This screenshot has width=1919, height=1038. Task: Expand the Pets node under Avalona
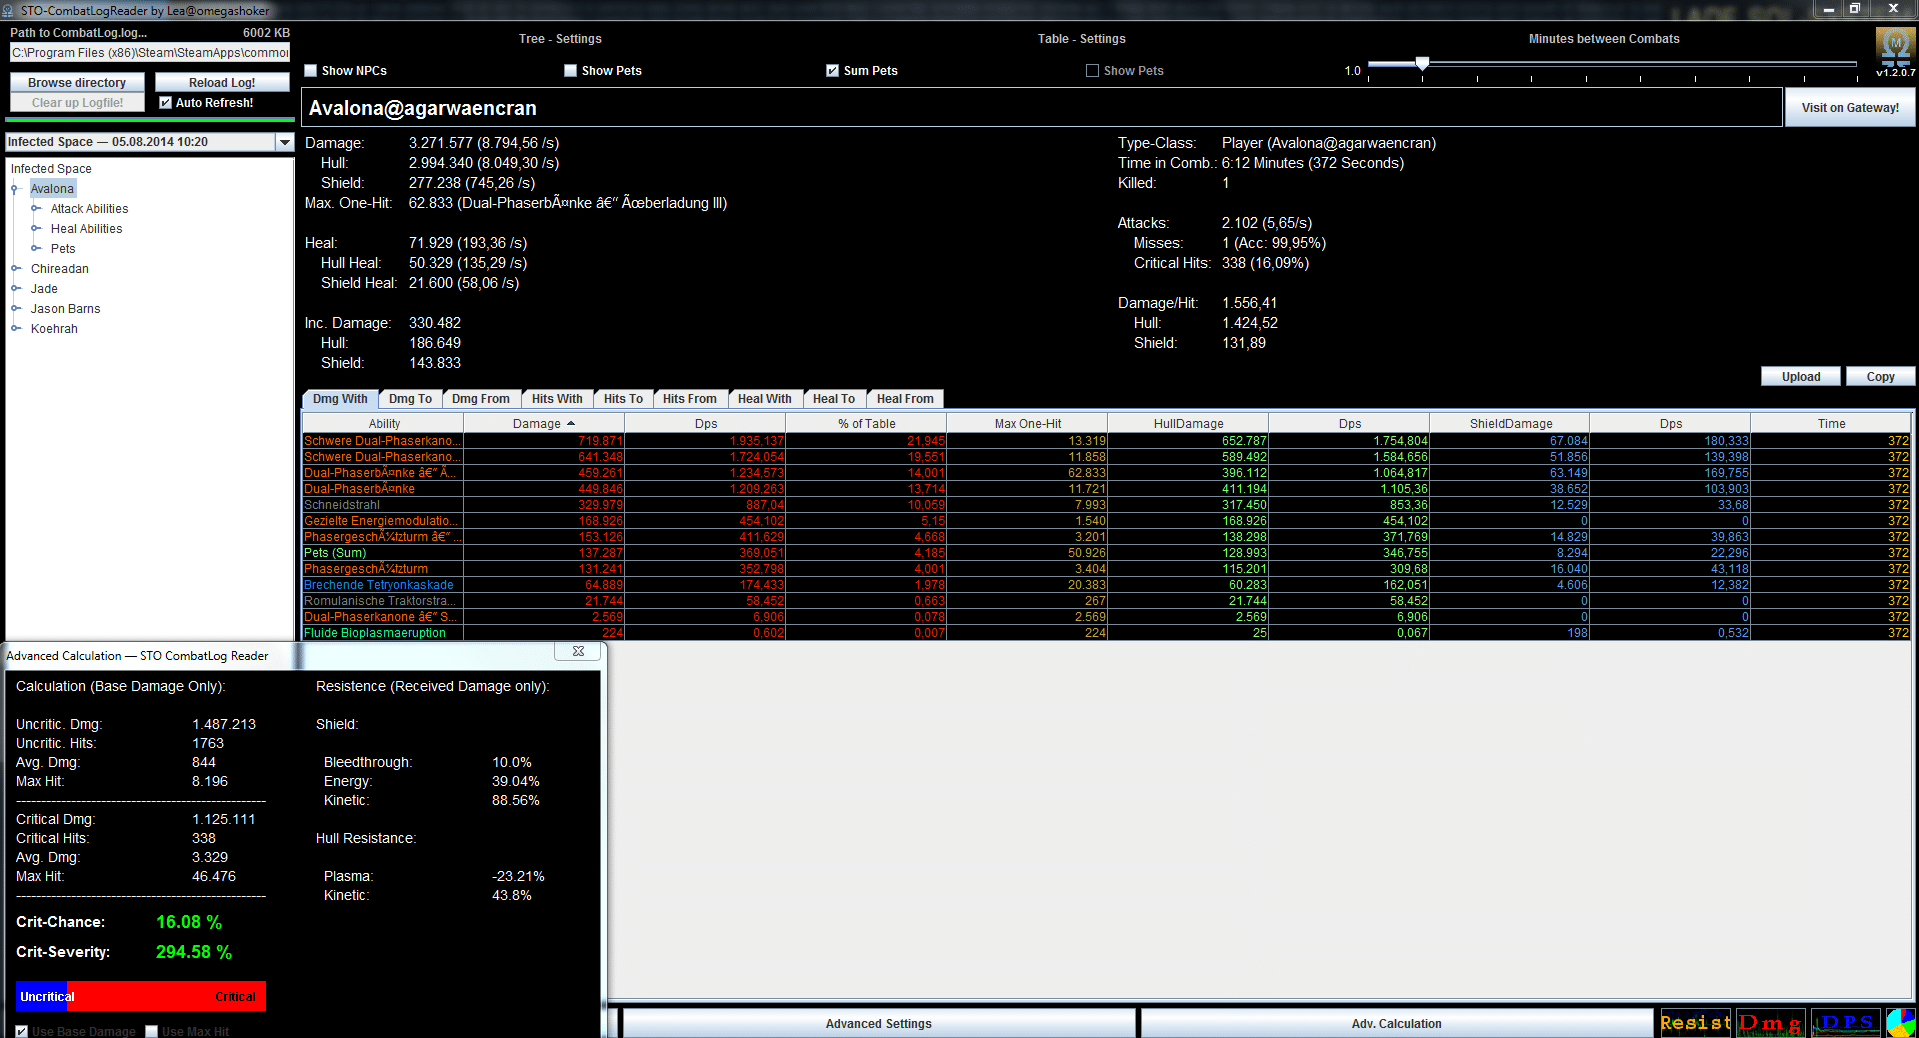coord(36,248)
